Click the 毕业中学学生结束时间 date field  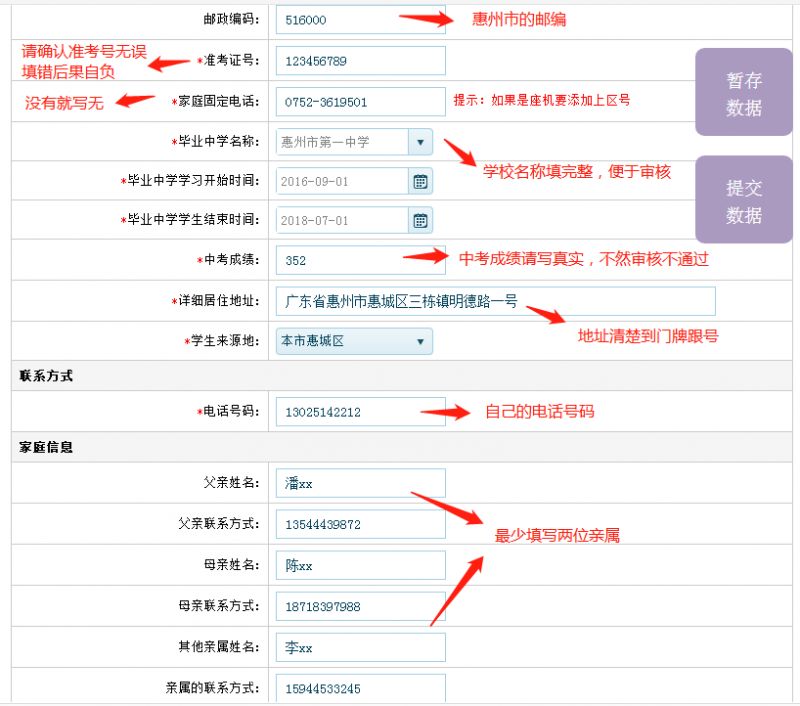coord(342,221)
